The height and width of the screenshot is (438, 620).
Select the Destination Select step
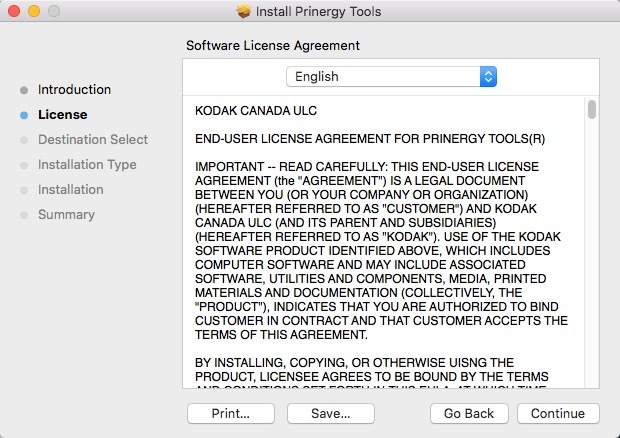tap(92, 140)
